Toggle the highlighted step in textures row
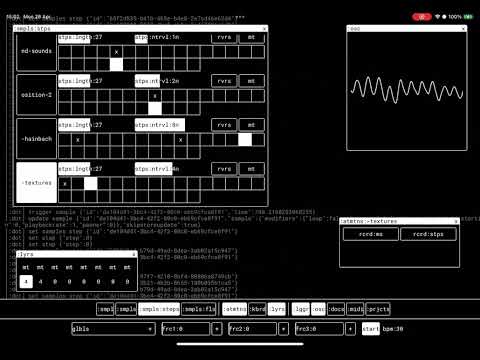Image resolution: width=480 pixels, height=360 pixels. 91,184
